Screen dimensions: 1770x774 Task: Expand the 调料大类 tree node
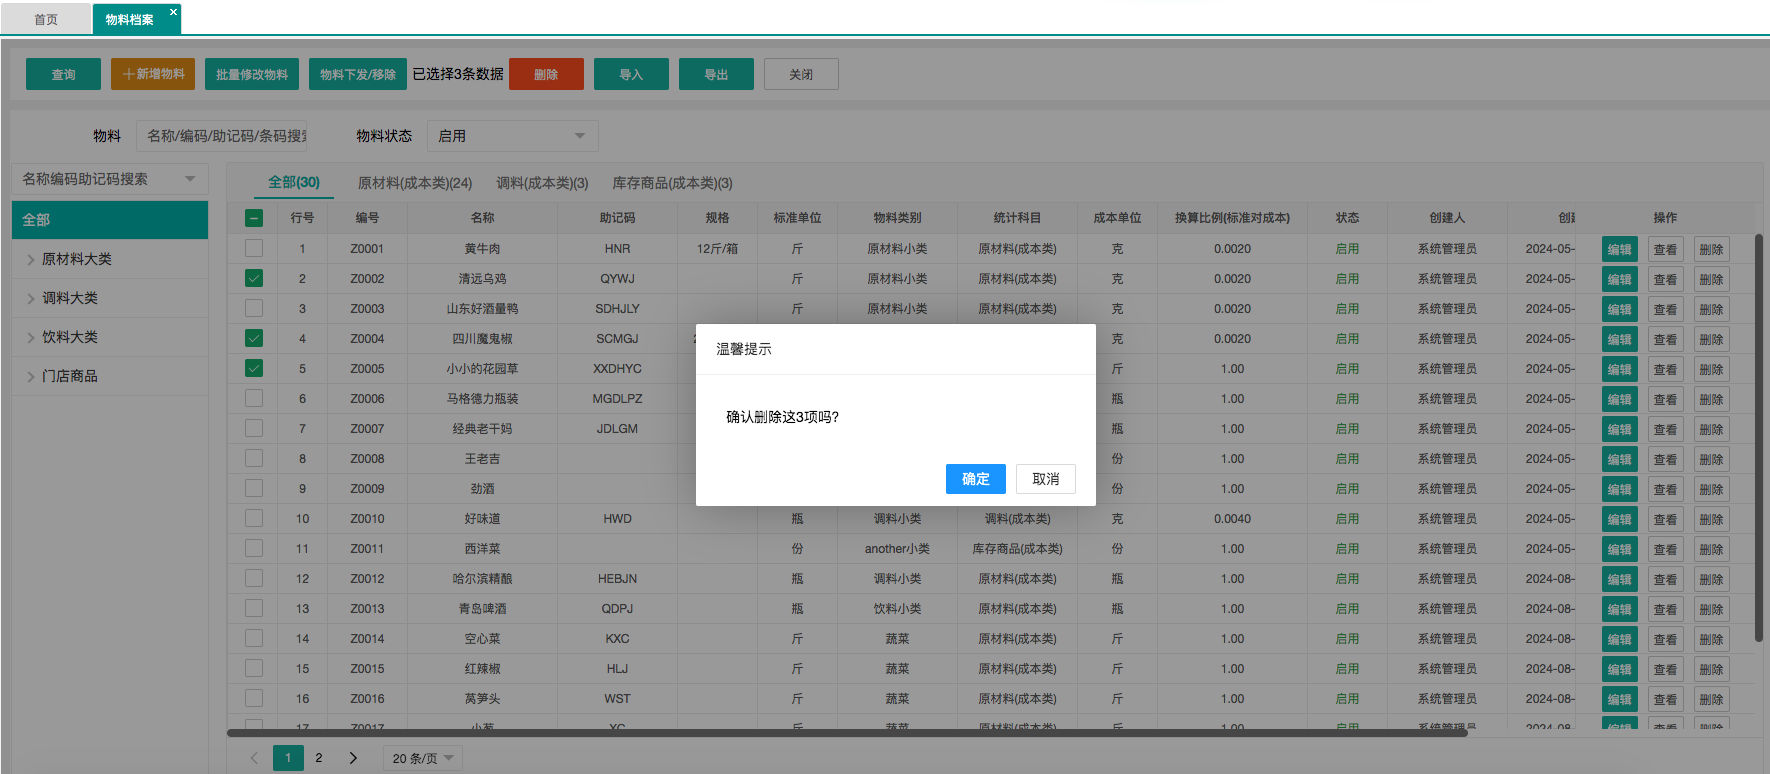click(x=31, y=298)
